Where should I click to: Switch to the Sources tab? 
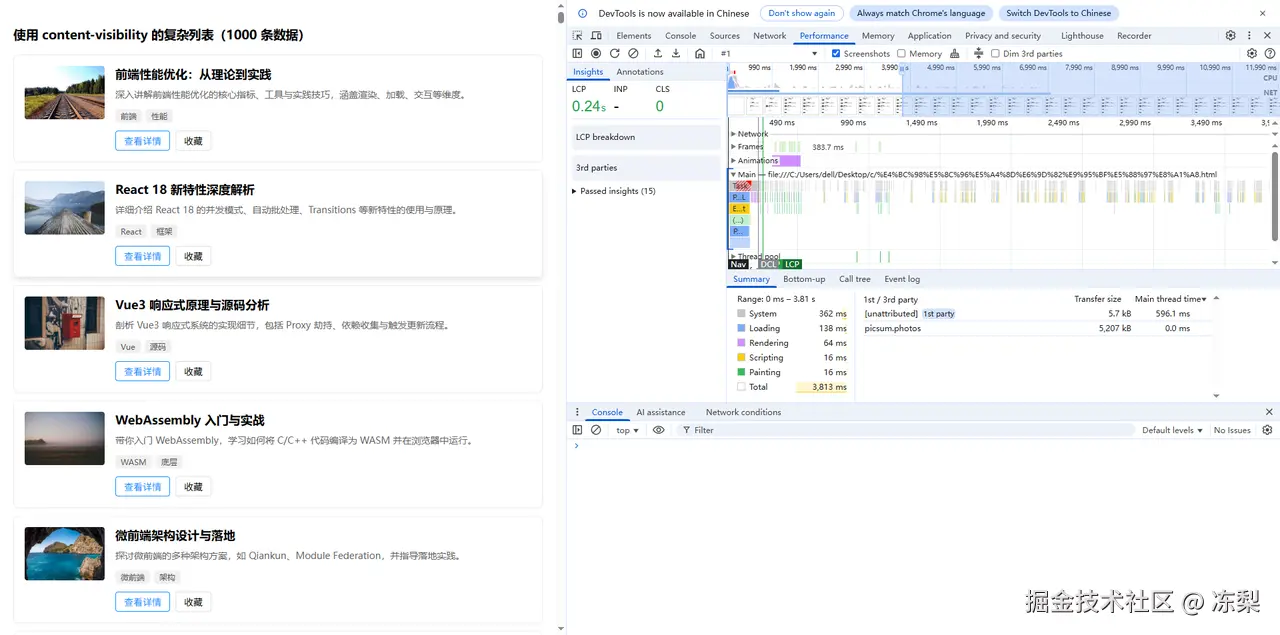pyautogui.click(x=725, y=35)
